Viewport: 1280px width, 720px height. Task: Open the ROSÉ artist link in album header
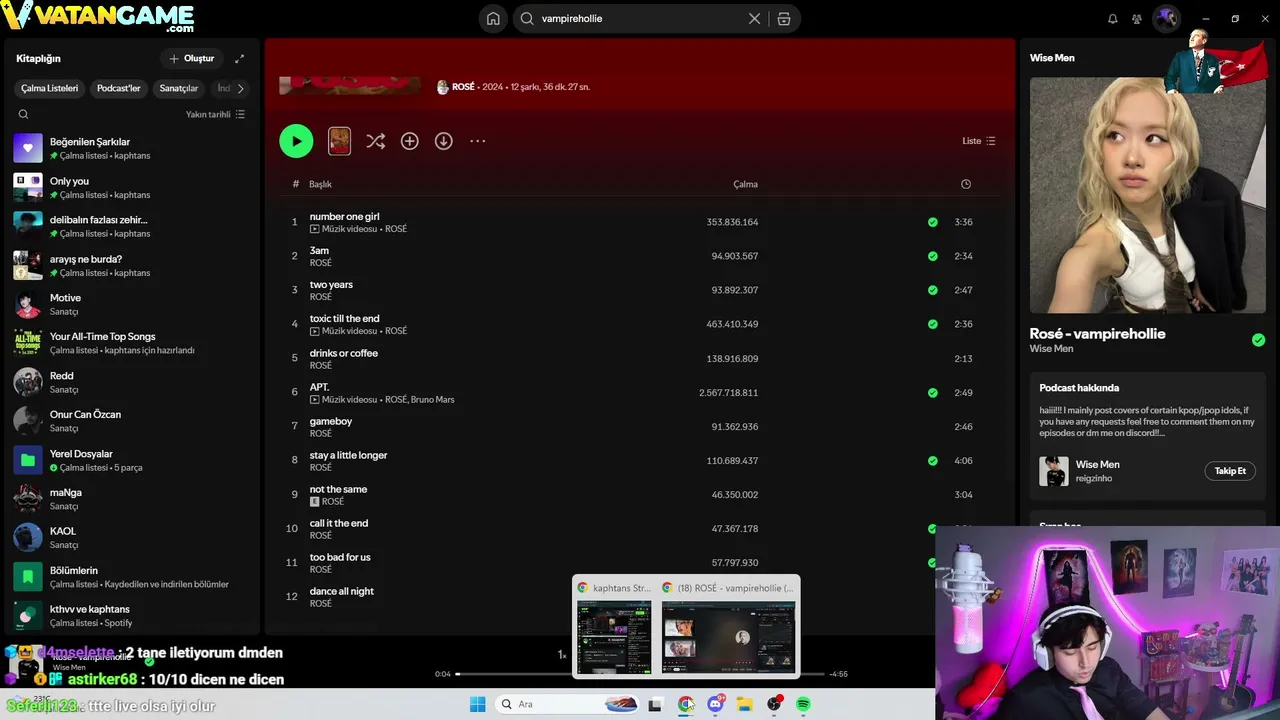pos(463,87)
